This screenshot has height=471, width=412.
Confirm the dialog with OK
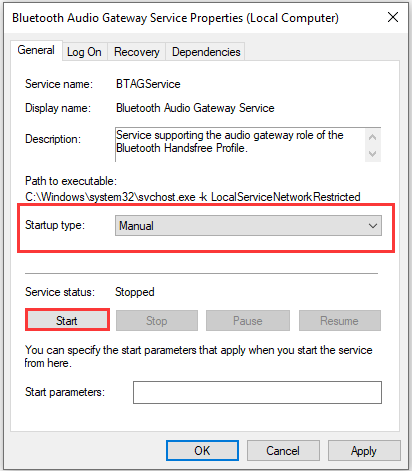pyautogui.click(x=202, y=451)
